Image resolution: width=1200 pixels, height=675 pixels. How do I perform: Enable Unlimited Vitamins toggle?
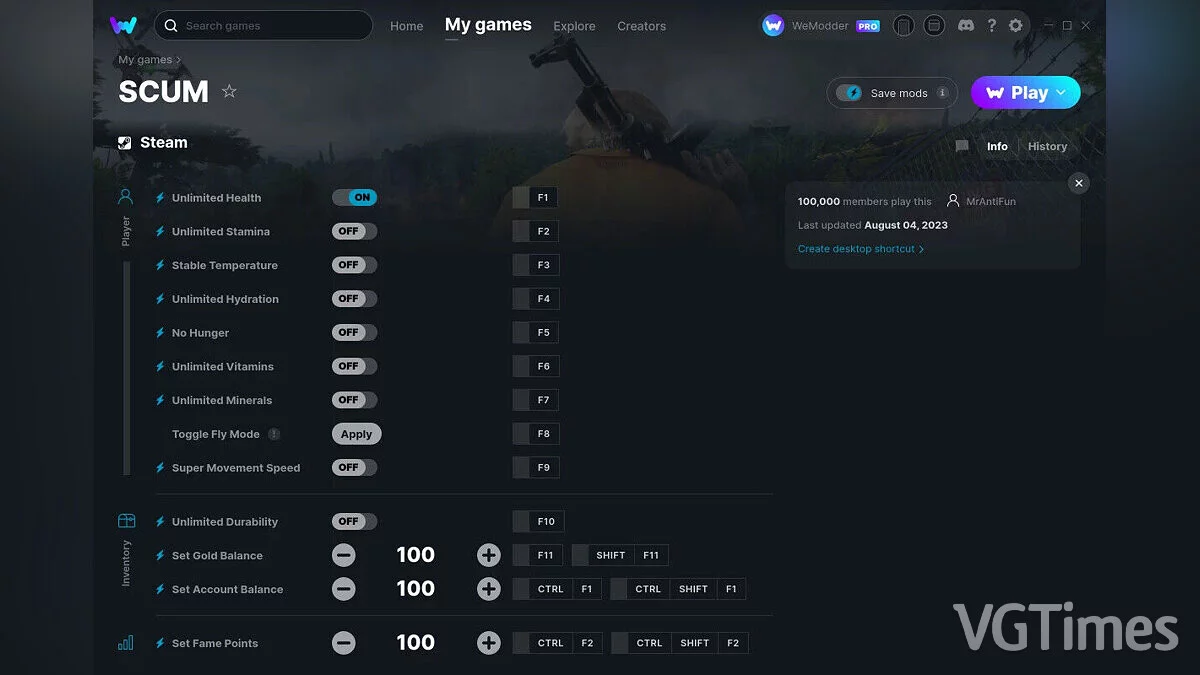354,366
